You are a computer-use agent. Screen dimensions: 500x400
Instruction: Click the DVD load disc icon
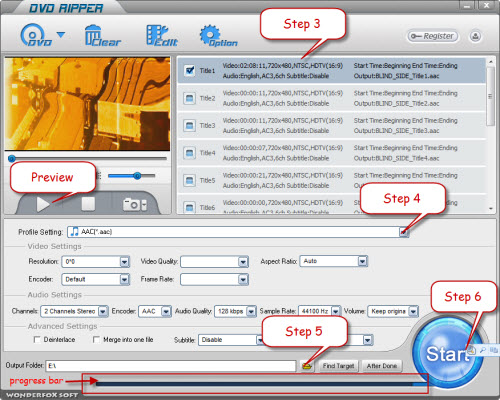tap(36, 35)
